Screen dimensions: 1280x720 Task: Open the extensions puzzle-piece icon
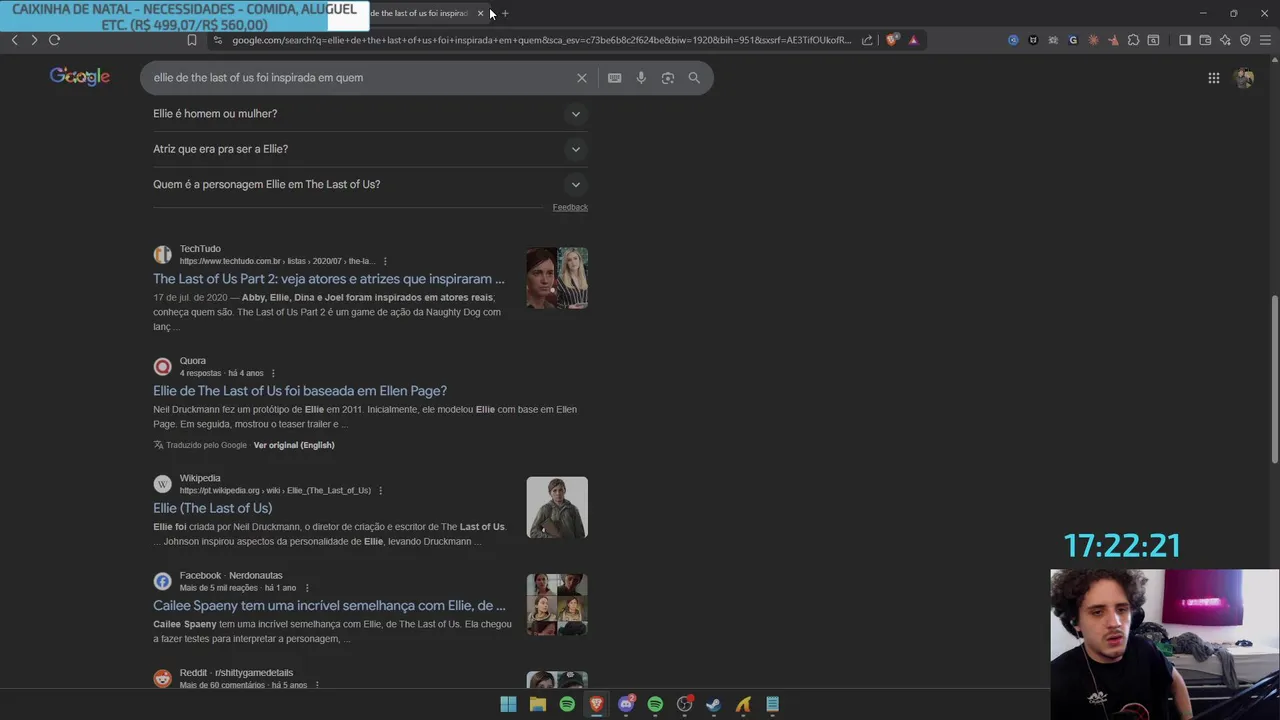[1133, 40]
